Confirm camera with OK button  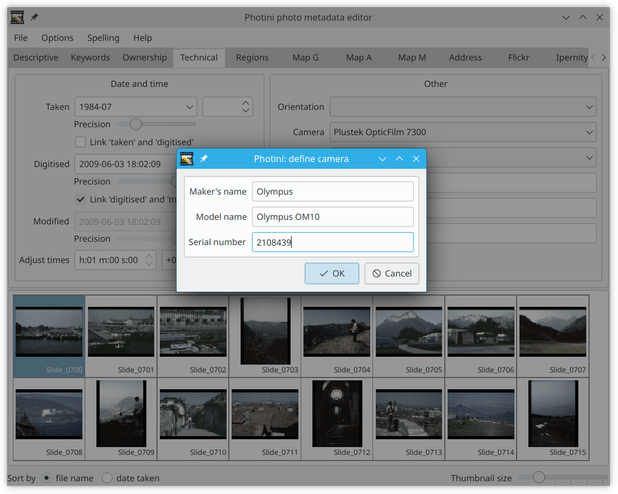point(332,273)
